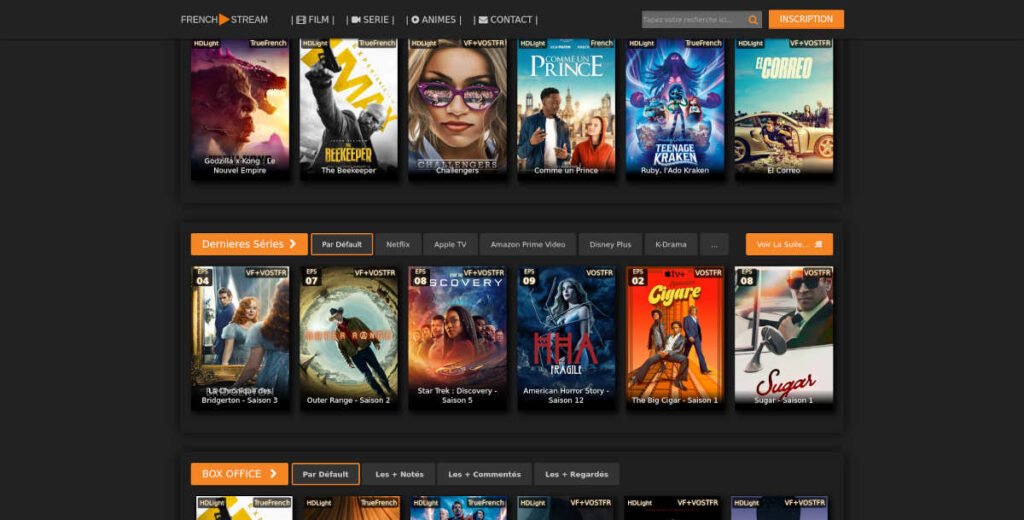Click VOSTFR label on Sugar poster
The image size is (1024, 520).
click(x=817, y=272)
